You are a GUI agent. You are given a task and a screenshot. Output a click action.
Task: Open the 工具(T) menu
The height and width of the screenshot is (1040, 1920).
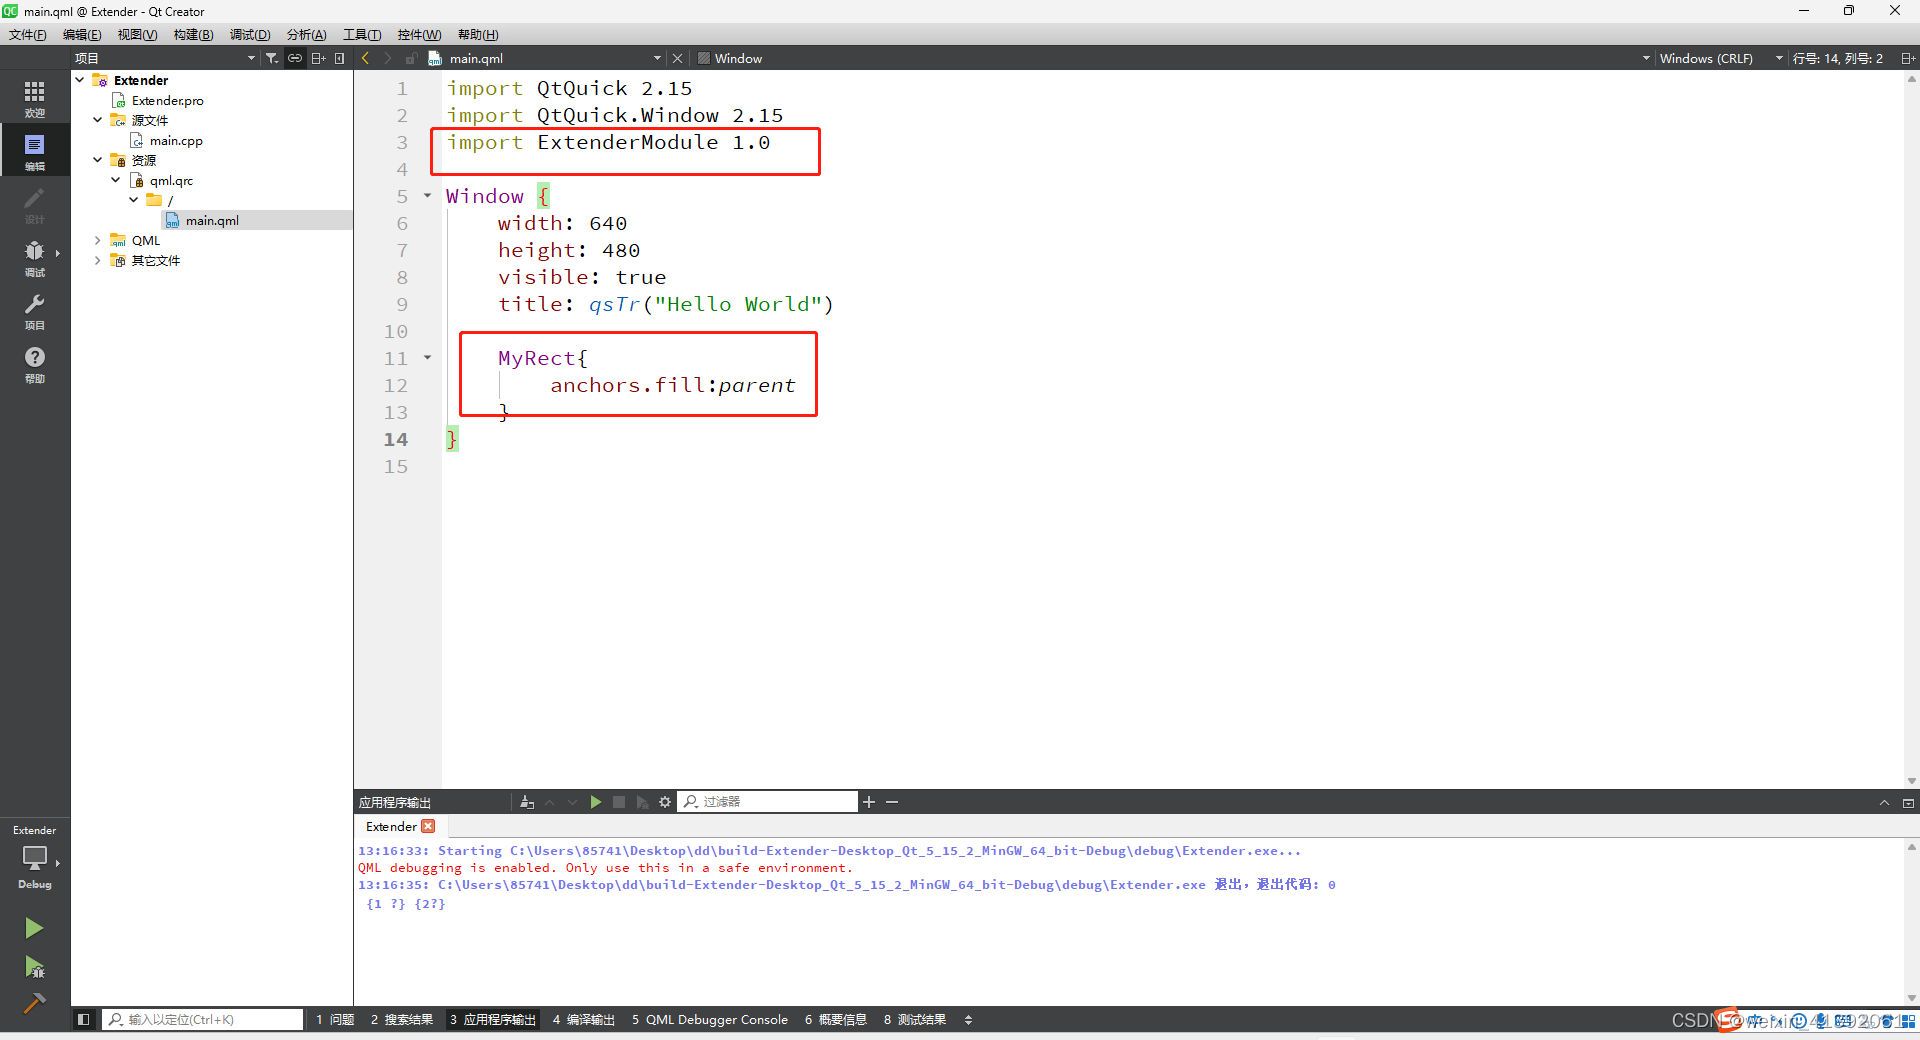(x=361, y=34)
